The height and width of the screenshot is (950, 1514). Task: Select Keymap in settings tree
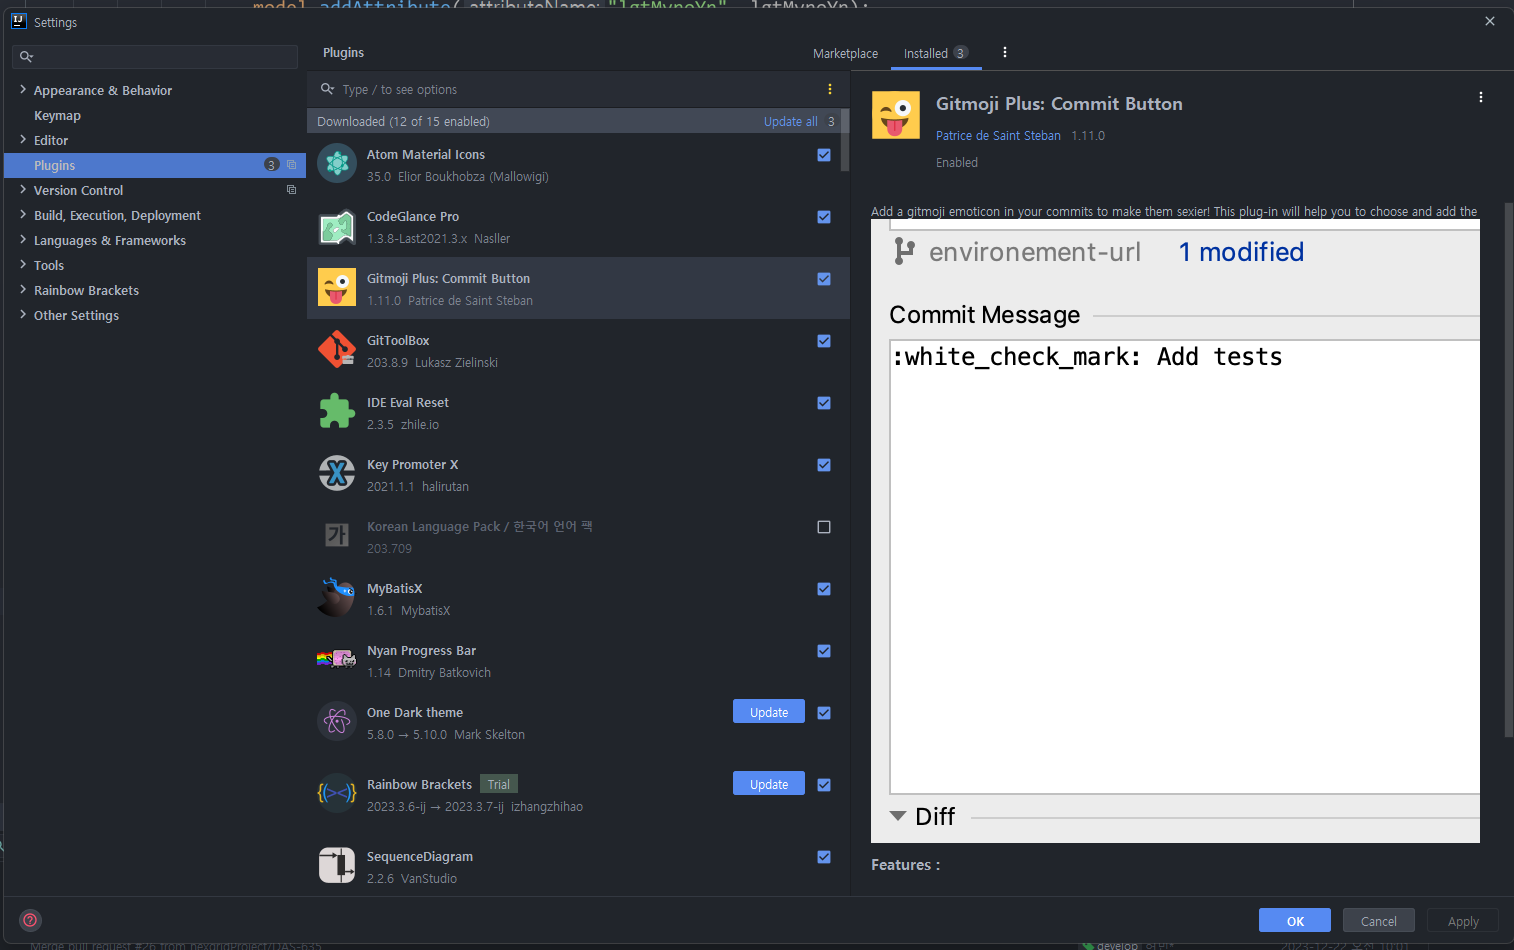(57, 115)
